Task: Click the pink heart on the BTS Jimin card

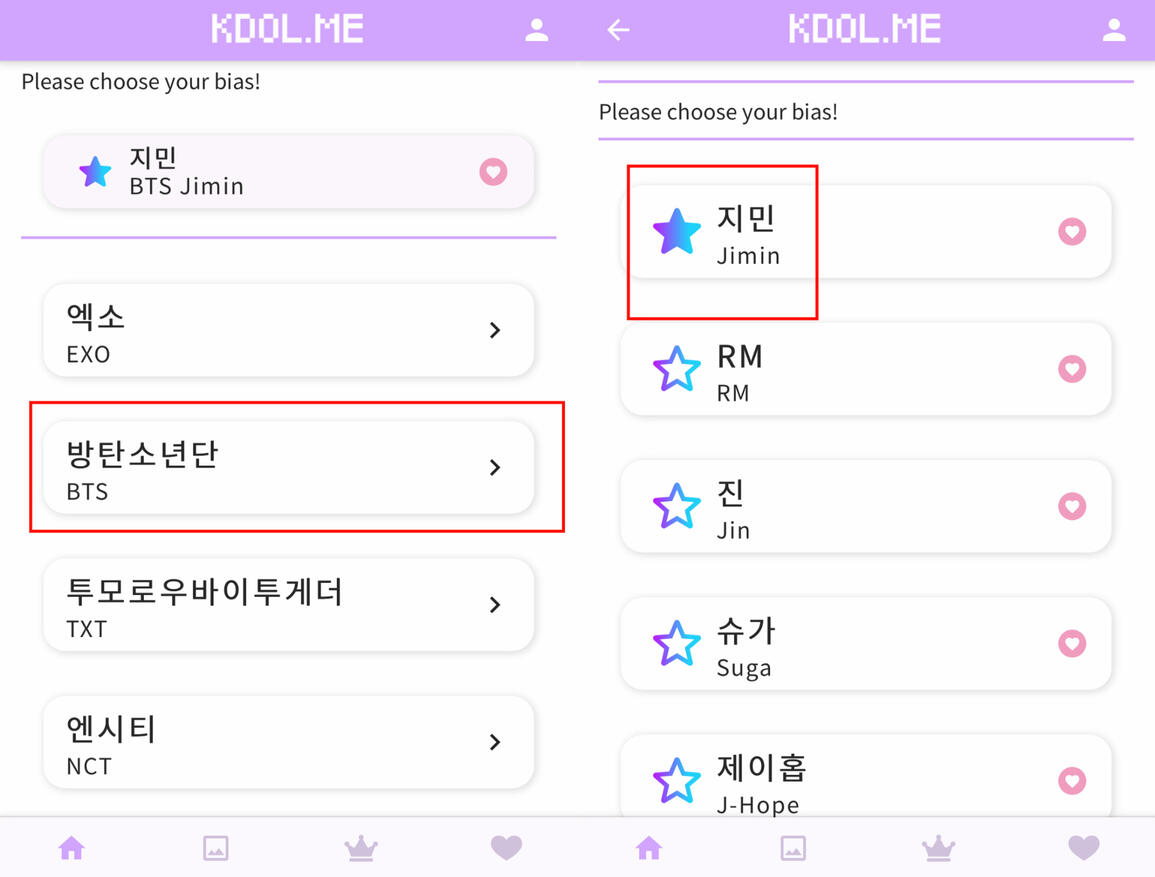Action: pyautogui.click(x=493, y=172)
